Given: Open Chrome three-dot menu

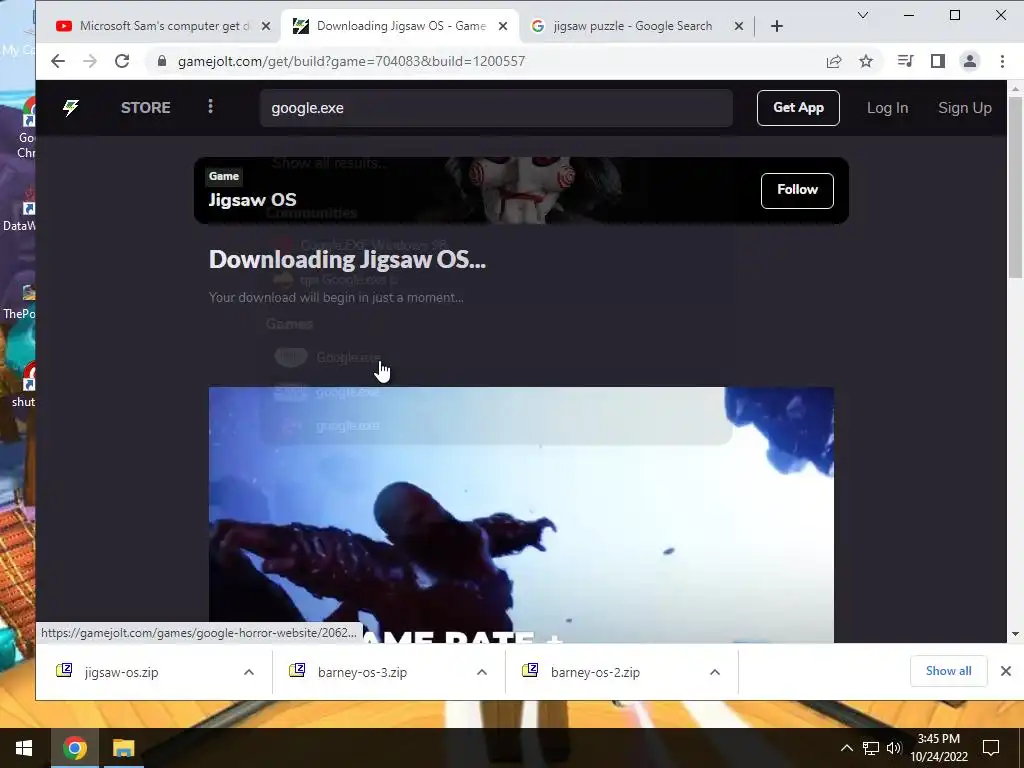Looking at the screenshot, I should pos(1002,61).
